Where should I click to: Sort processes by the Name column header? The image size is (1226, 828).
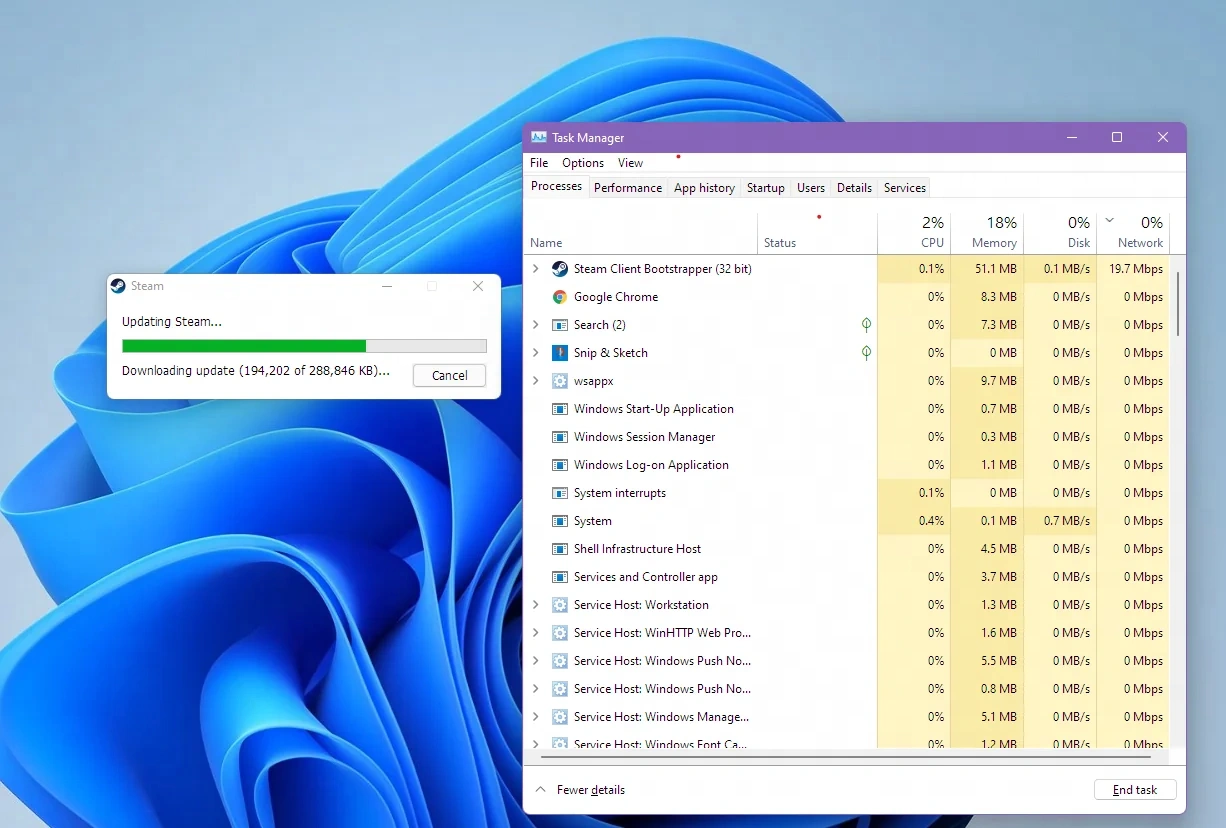click(640, 234)
